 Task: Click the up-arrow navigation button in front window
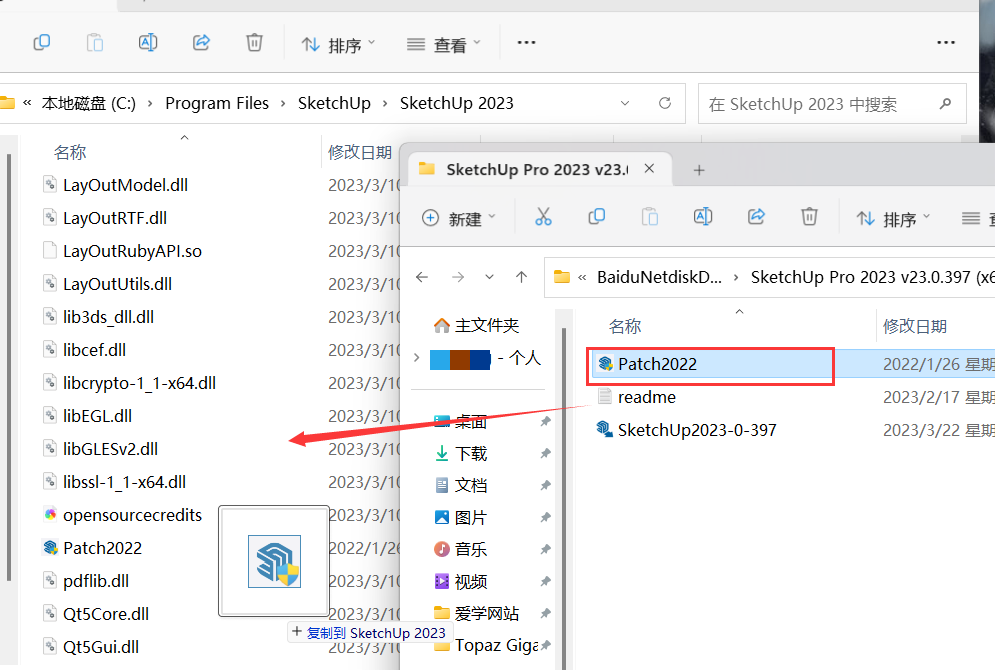521,277
